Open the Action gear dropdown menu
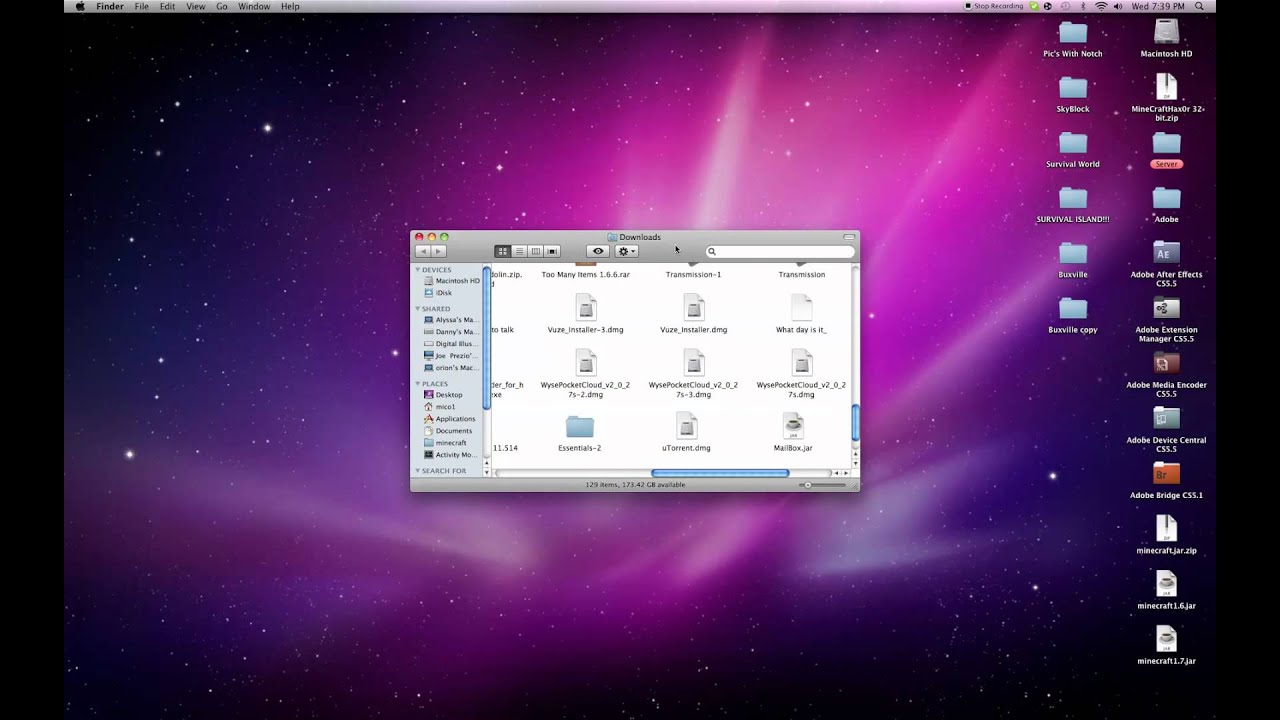 [627, 251]
